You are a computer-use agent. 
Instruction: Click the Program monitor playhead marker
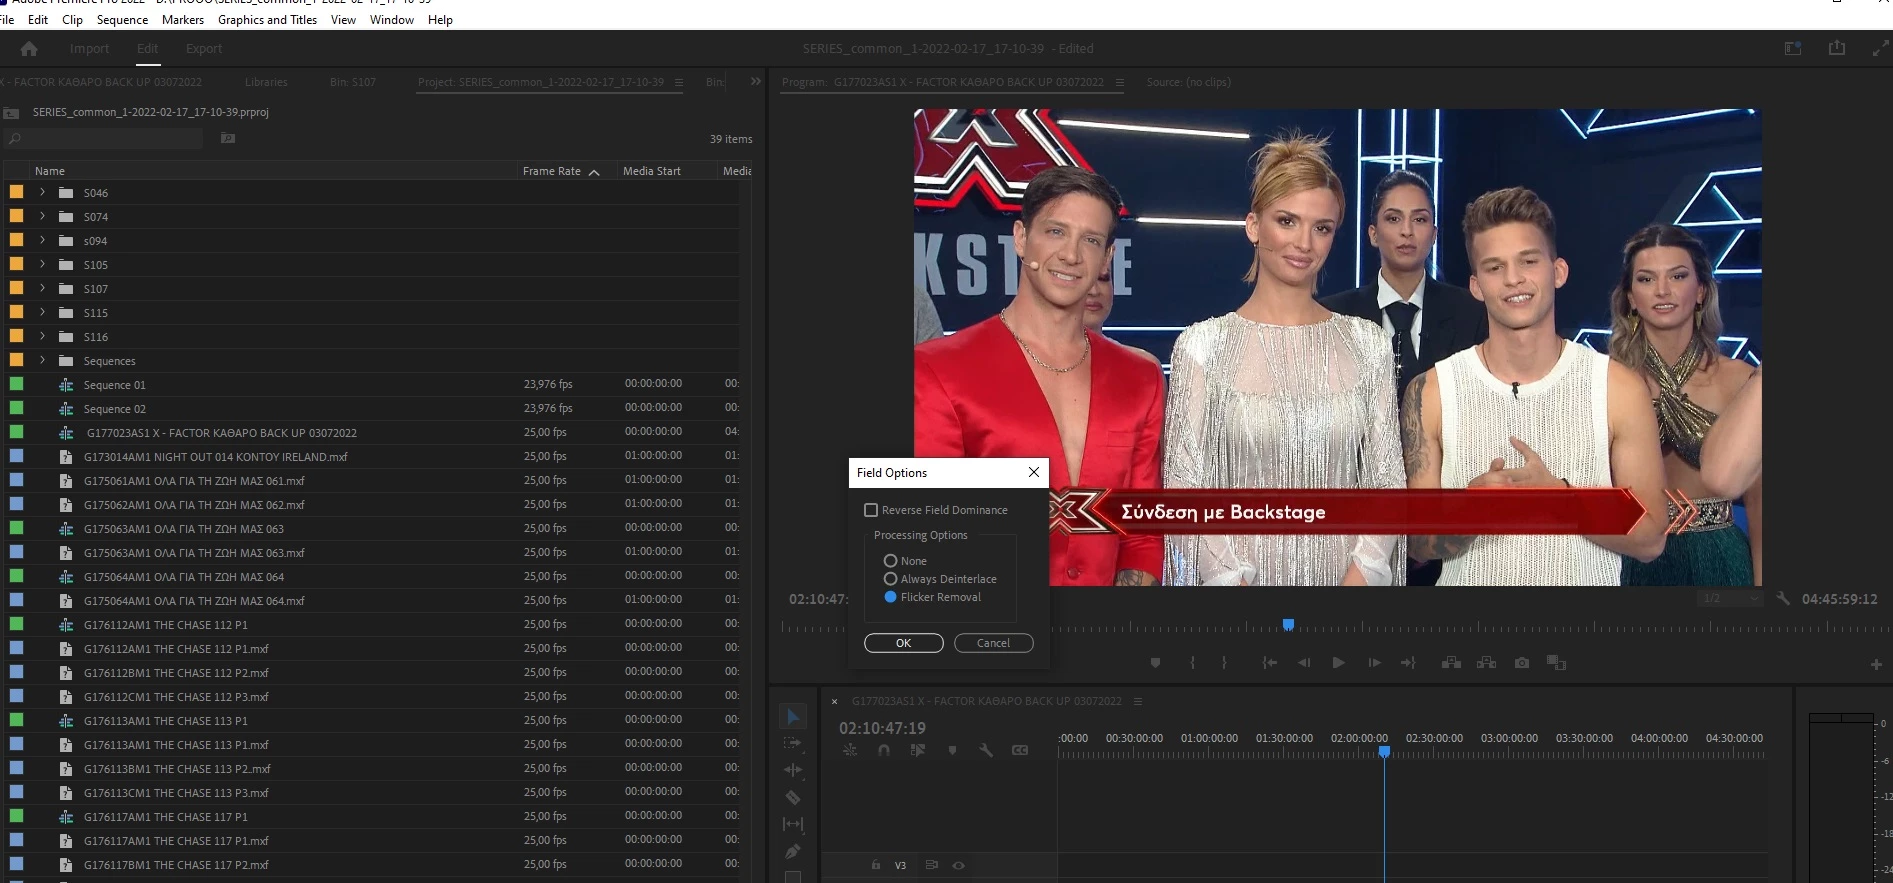pyautogui.click(x=1288, y=625)
